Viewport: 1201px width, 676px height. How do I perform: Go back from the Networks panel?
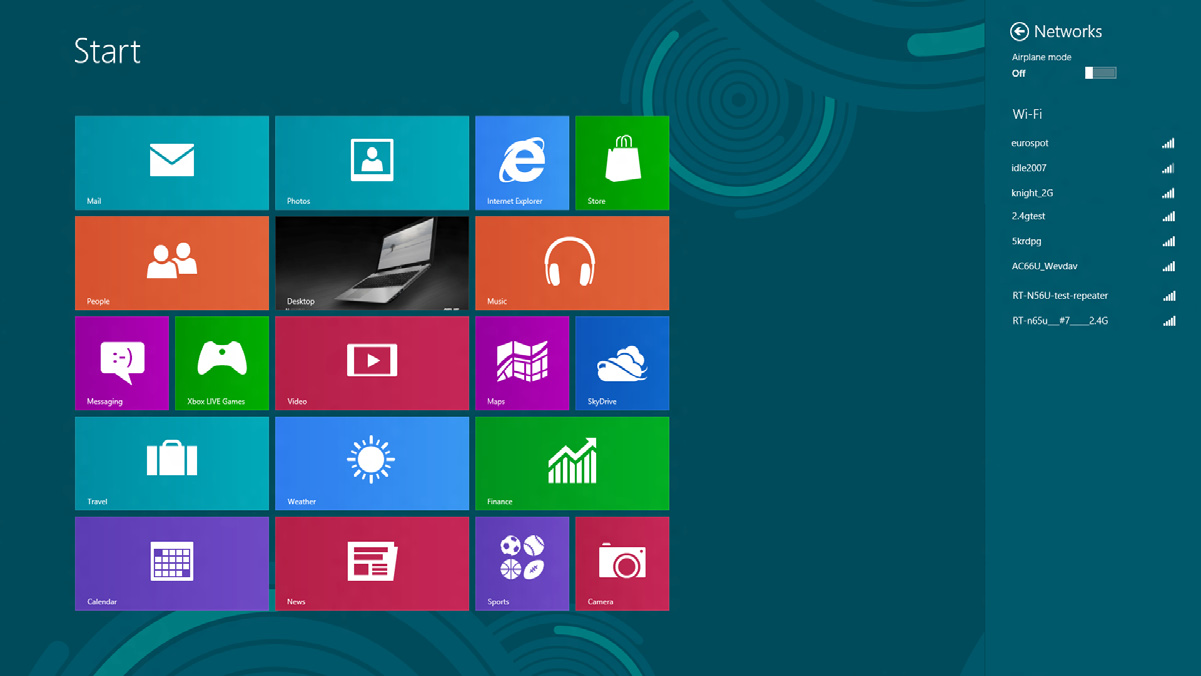(x=1019, y=32)
